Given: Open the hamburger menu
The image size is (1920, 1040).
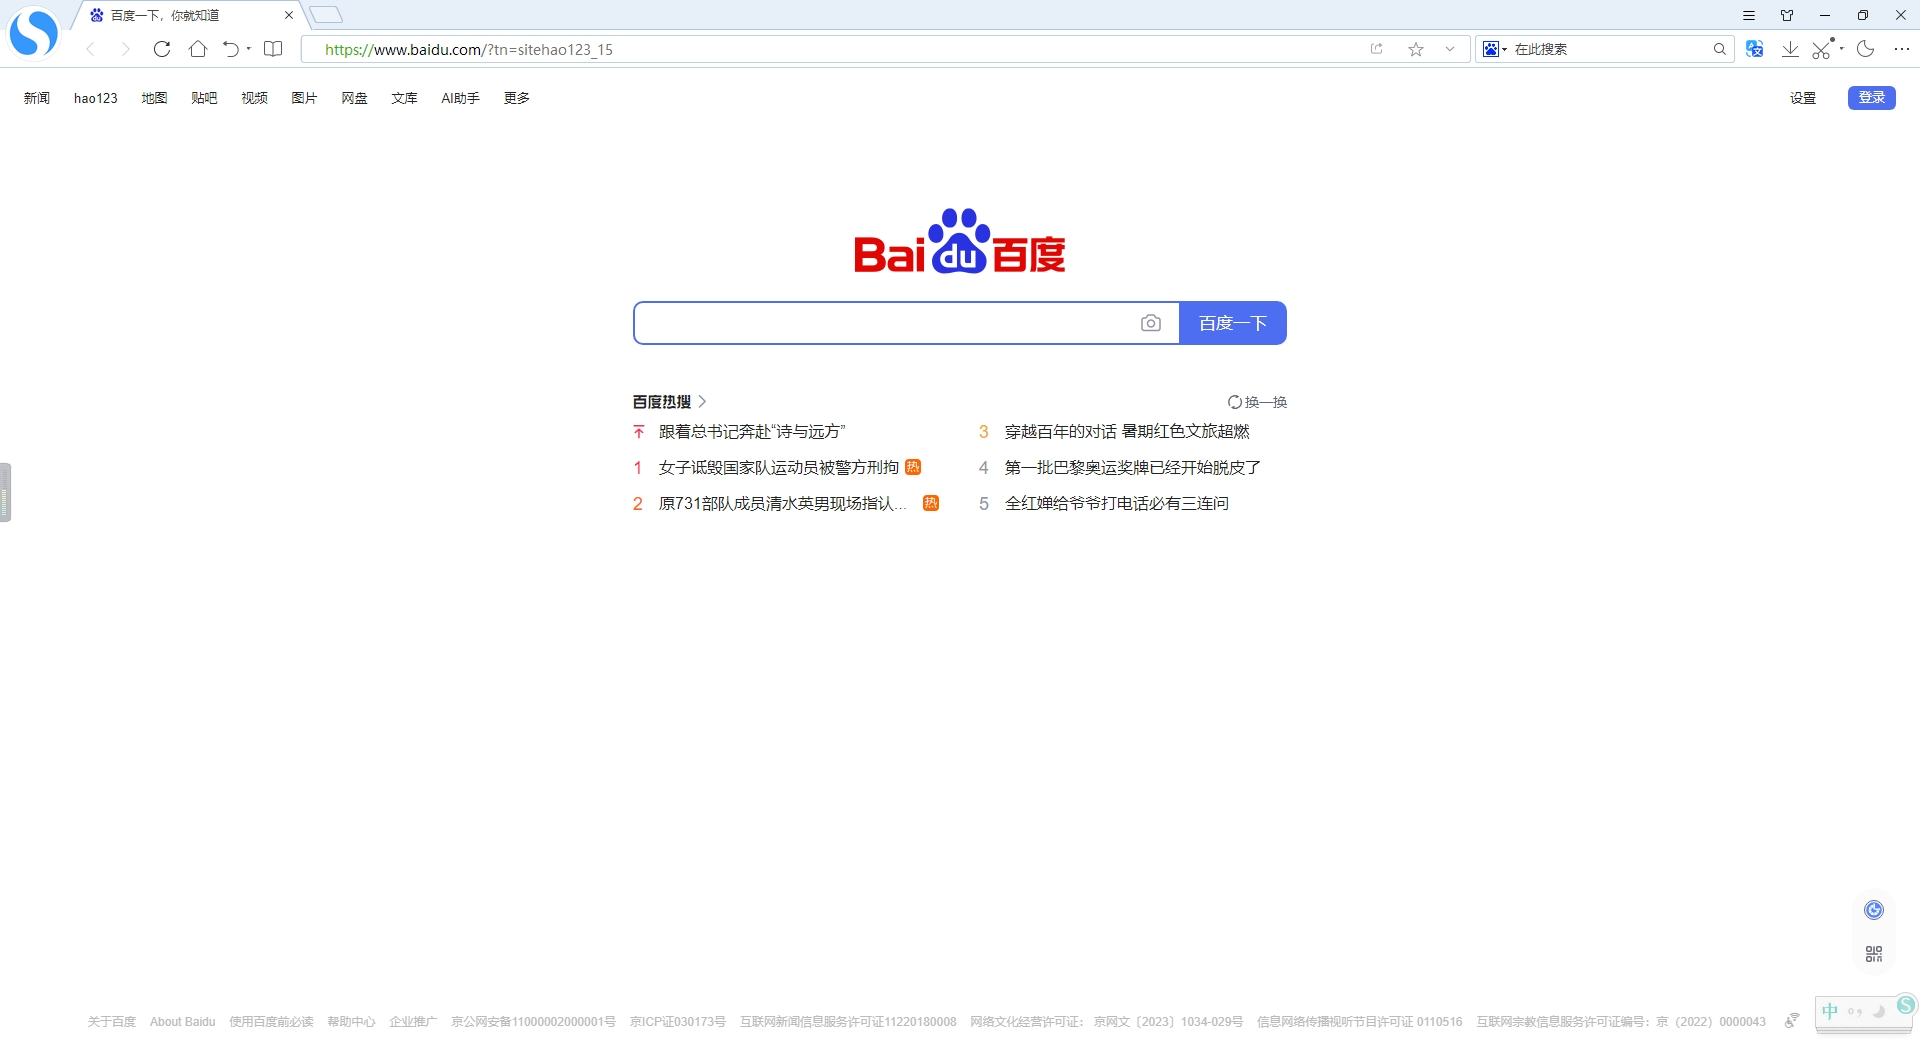Looking at the screenshot, I should pyautogui.click(x=1749, y=15).
